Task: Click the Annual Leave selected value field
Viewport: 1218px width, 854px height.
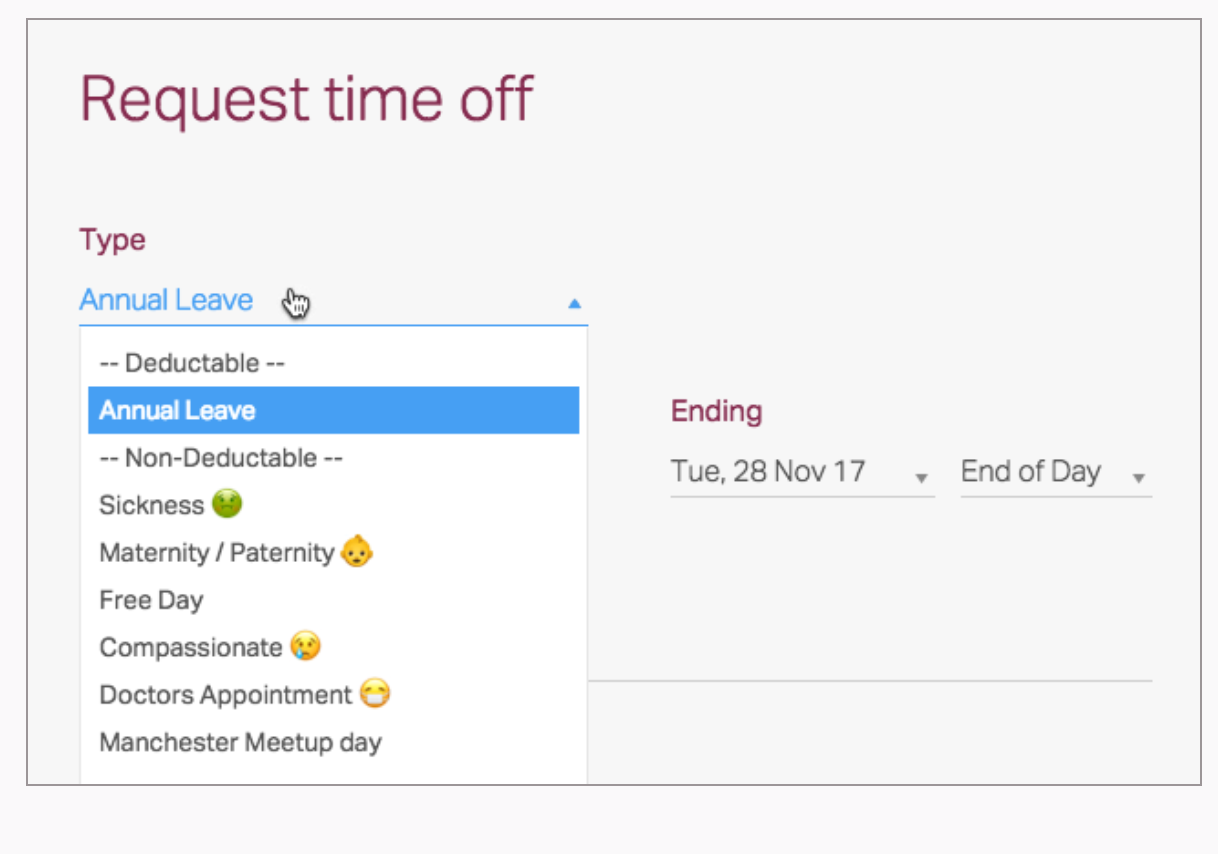Action: [333, 300]
